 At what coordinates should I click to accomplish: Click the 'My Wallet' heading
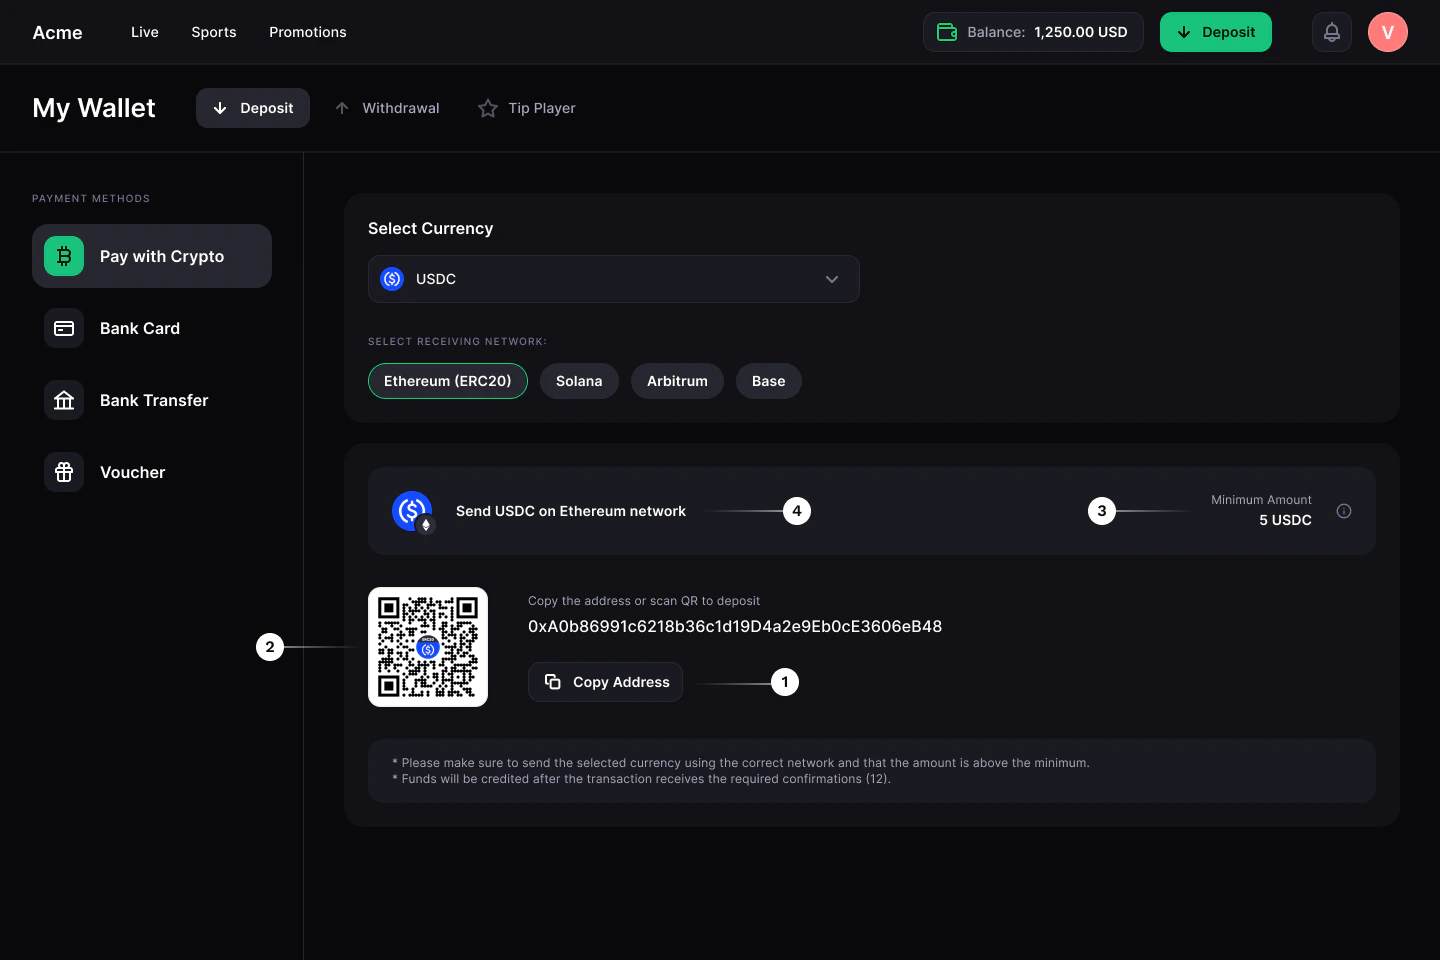(x=94, y=108)
